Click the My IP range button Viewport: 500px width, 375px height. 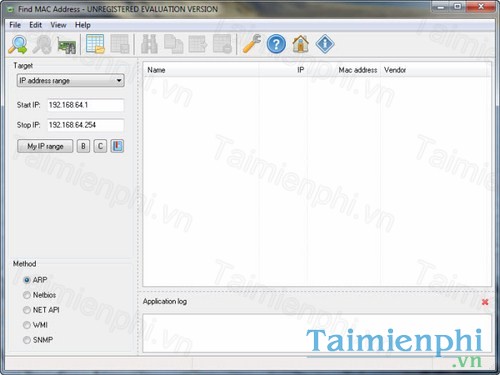pos(45,146)
